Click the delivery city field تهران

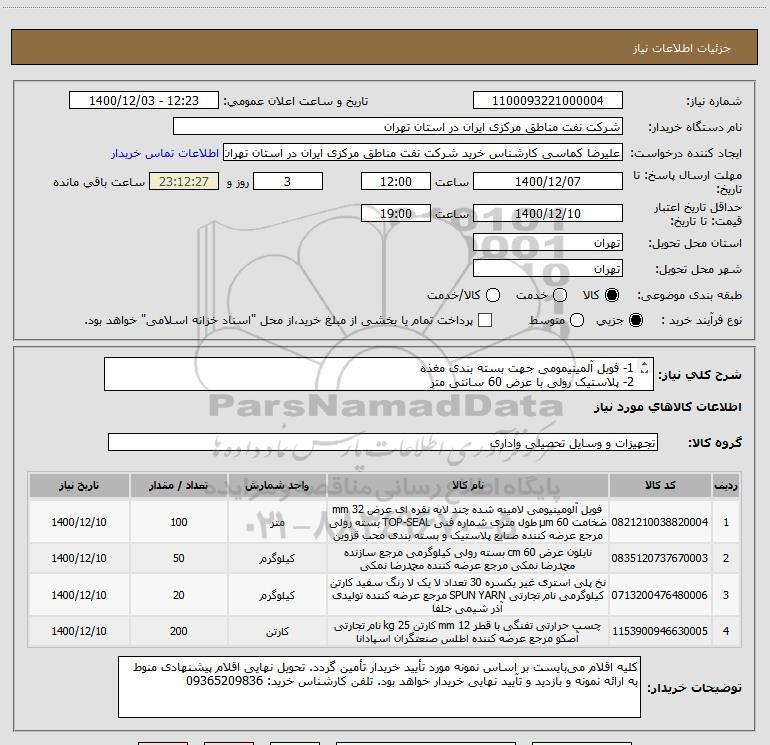(548, 269)
